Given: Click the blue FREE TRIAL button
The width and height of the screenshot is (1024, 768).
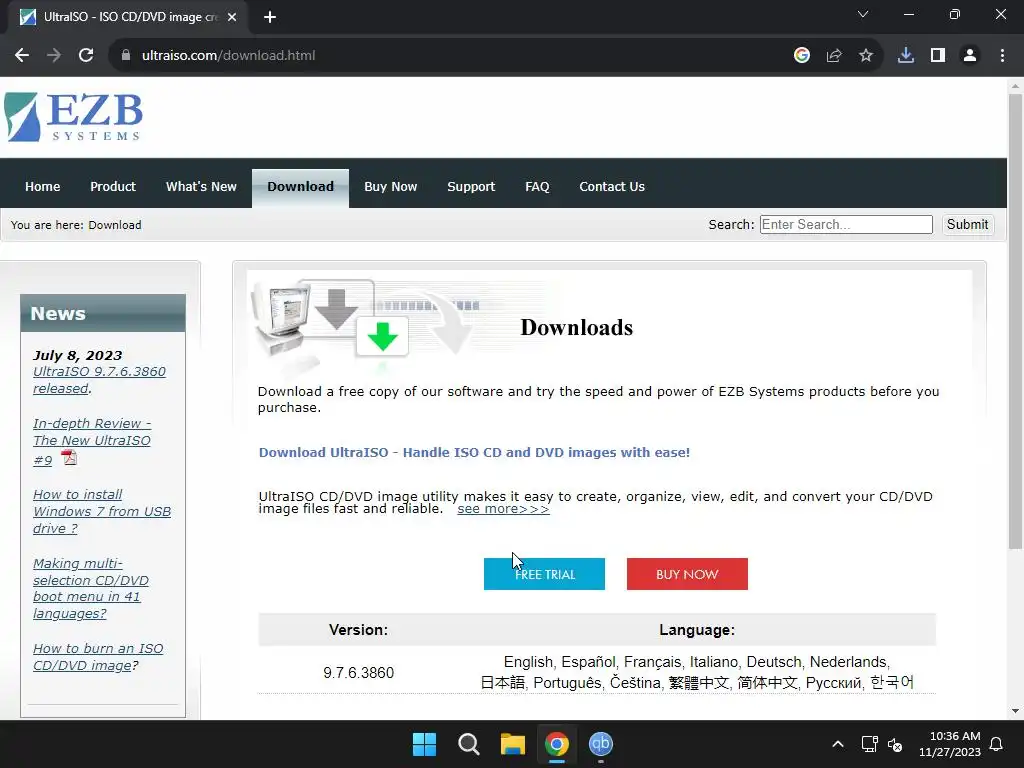Looking at the screenshot, I should point(544,574).
